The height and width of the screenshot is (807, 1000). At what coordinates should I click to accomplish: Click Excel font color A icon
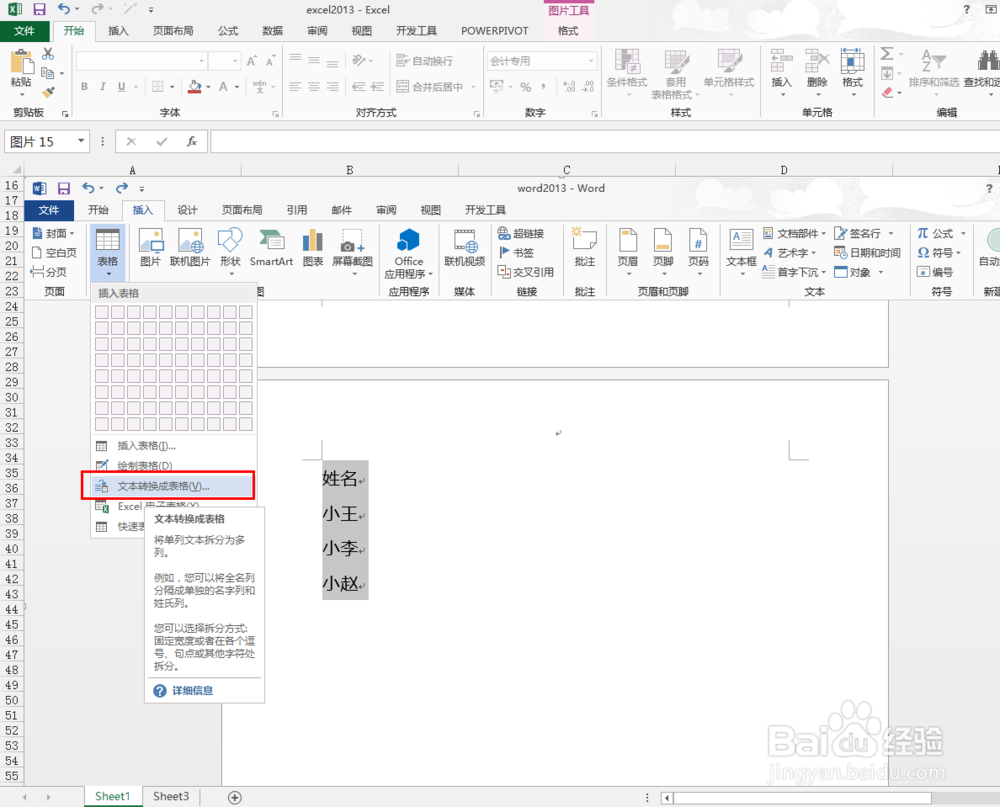point(223,86)
